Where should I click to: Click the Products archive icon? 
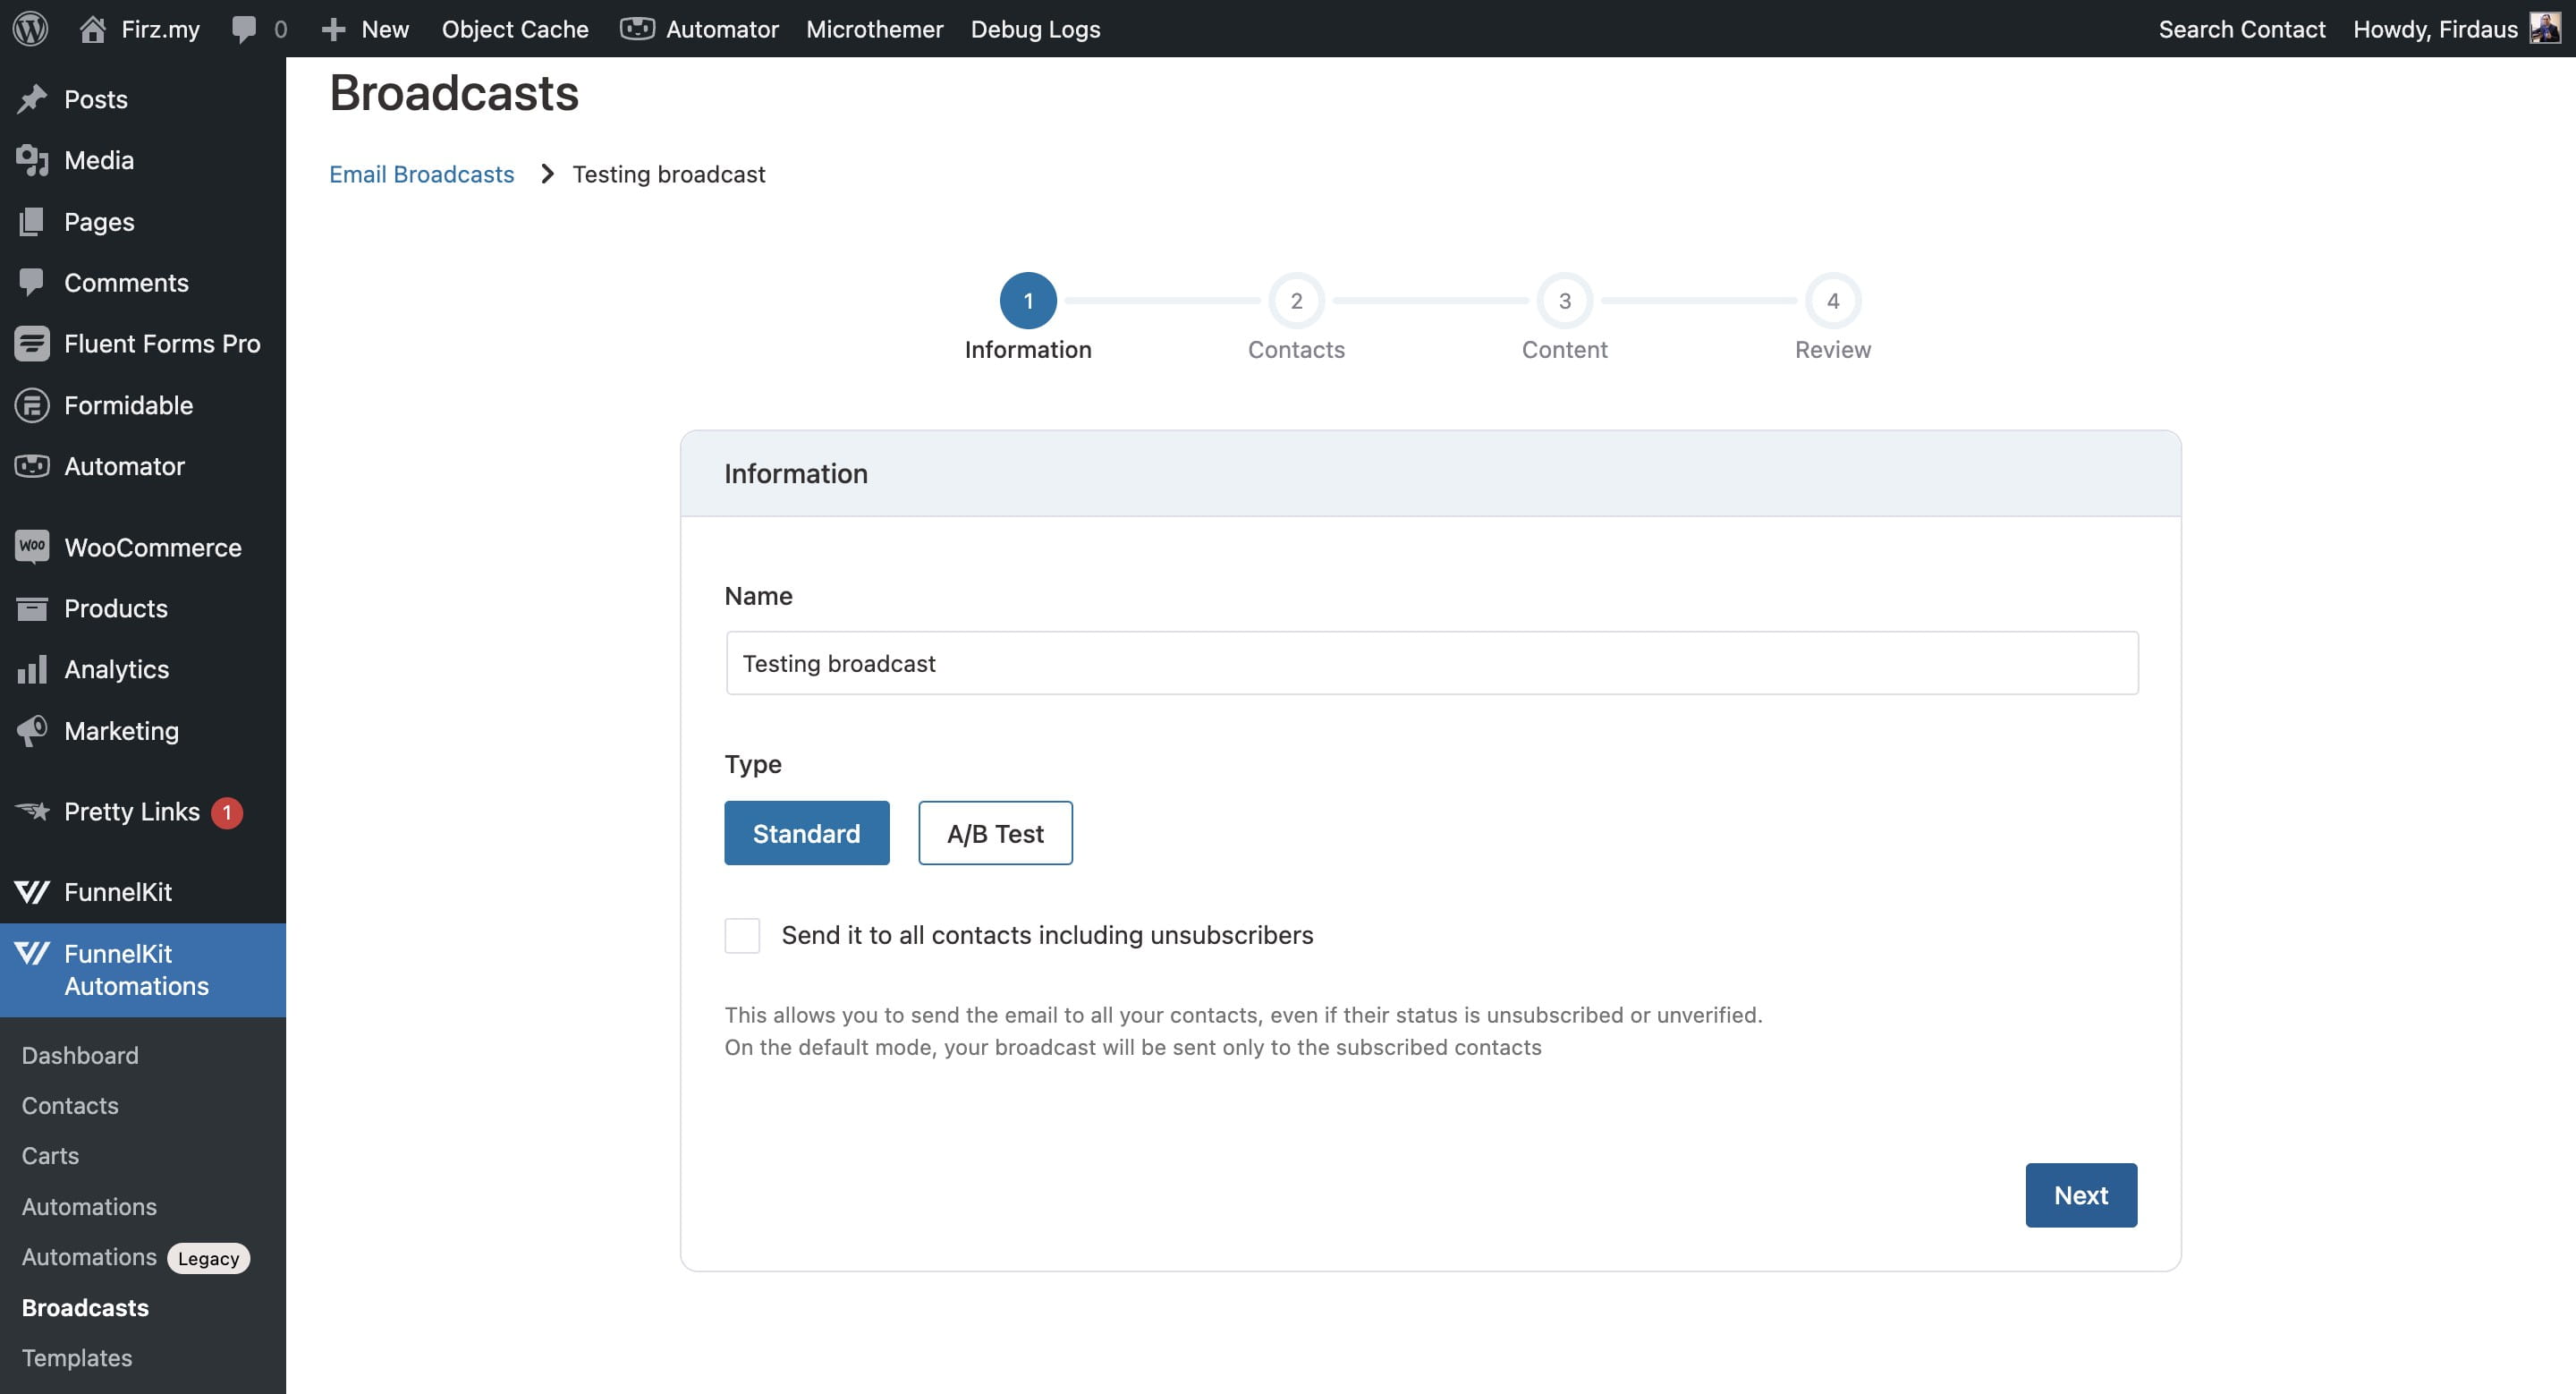[32, 608]
